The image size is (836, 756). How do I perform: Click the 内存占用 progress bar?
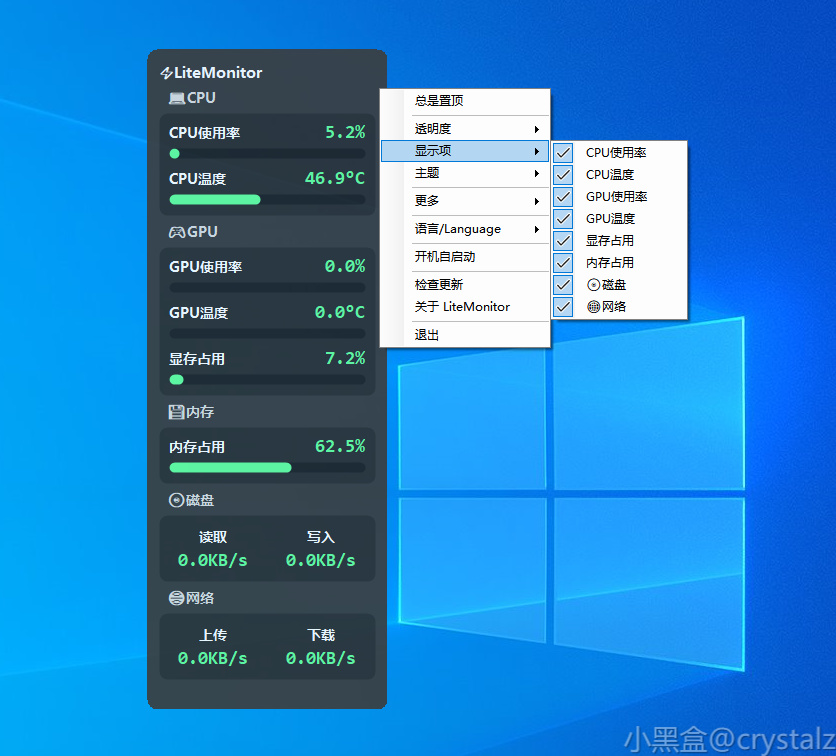267,468
